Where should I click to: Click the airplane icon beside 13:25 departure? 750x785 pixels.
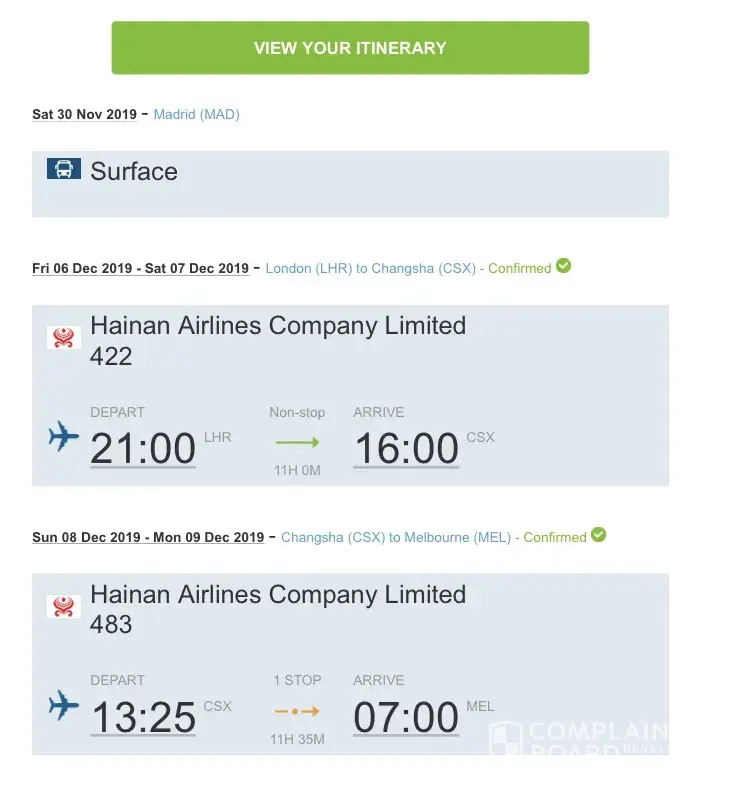(x=64, y=706)
